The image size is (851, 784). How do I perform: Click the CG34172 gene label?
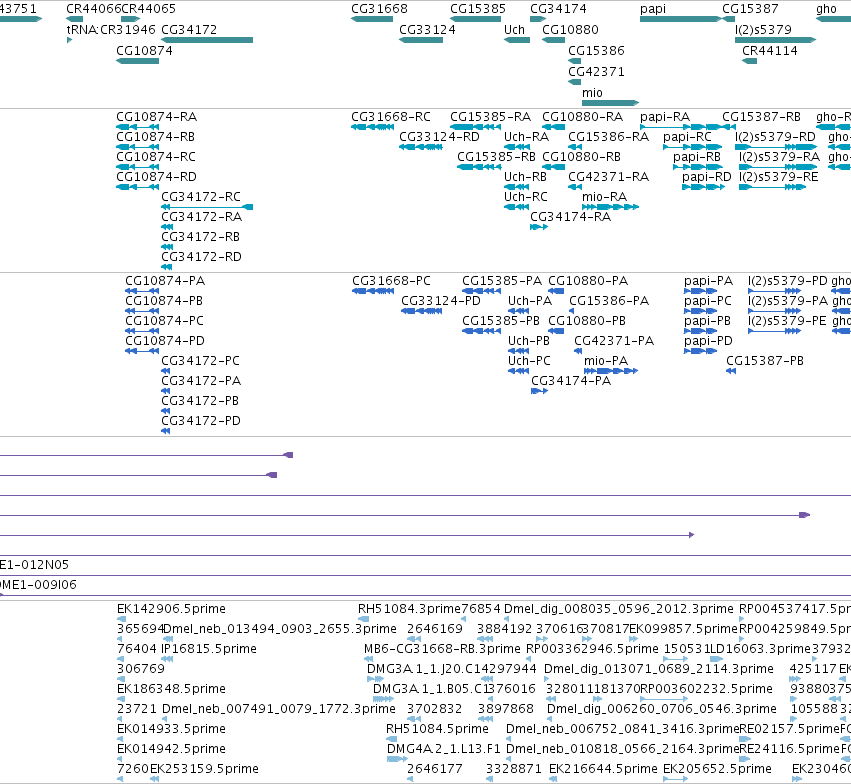coord(189,30)
